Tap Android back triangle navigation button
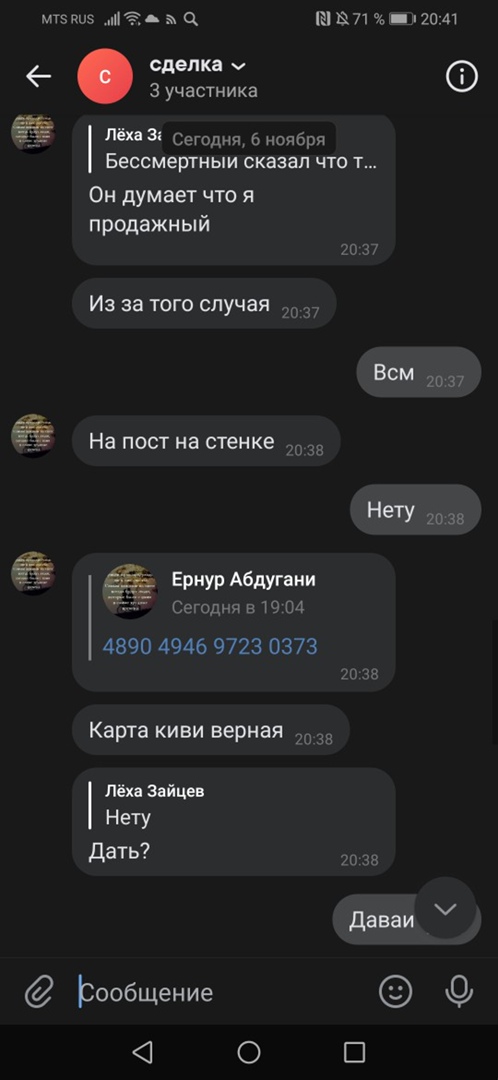Image resolution: width=498 pixels, height=1080 pixels. click(x=142, y=1052)
